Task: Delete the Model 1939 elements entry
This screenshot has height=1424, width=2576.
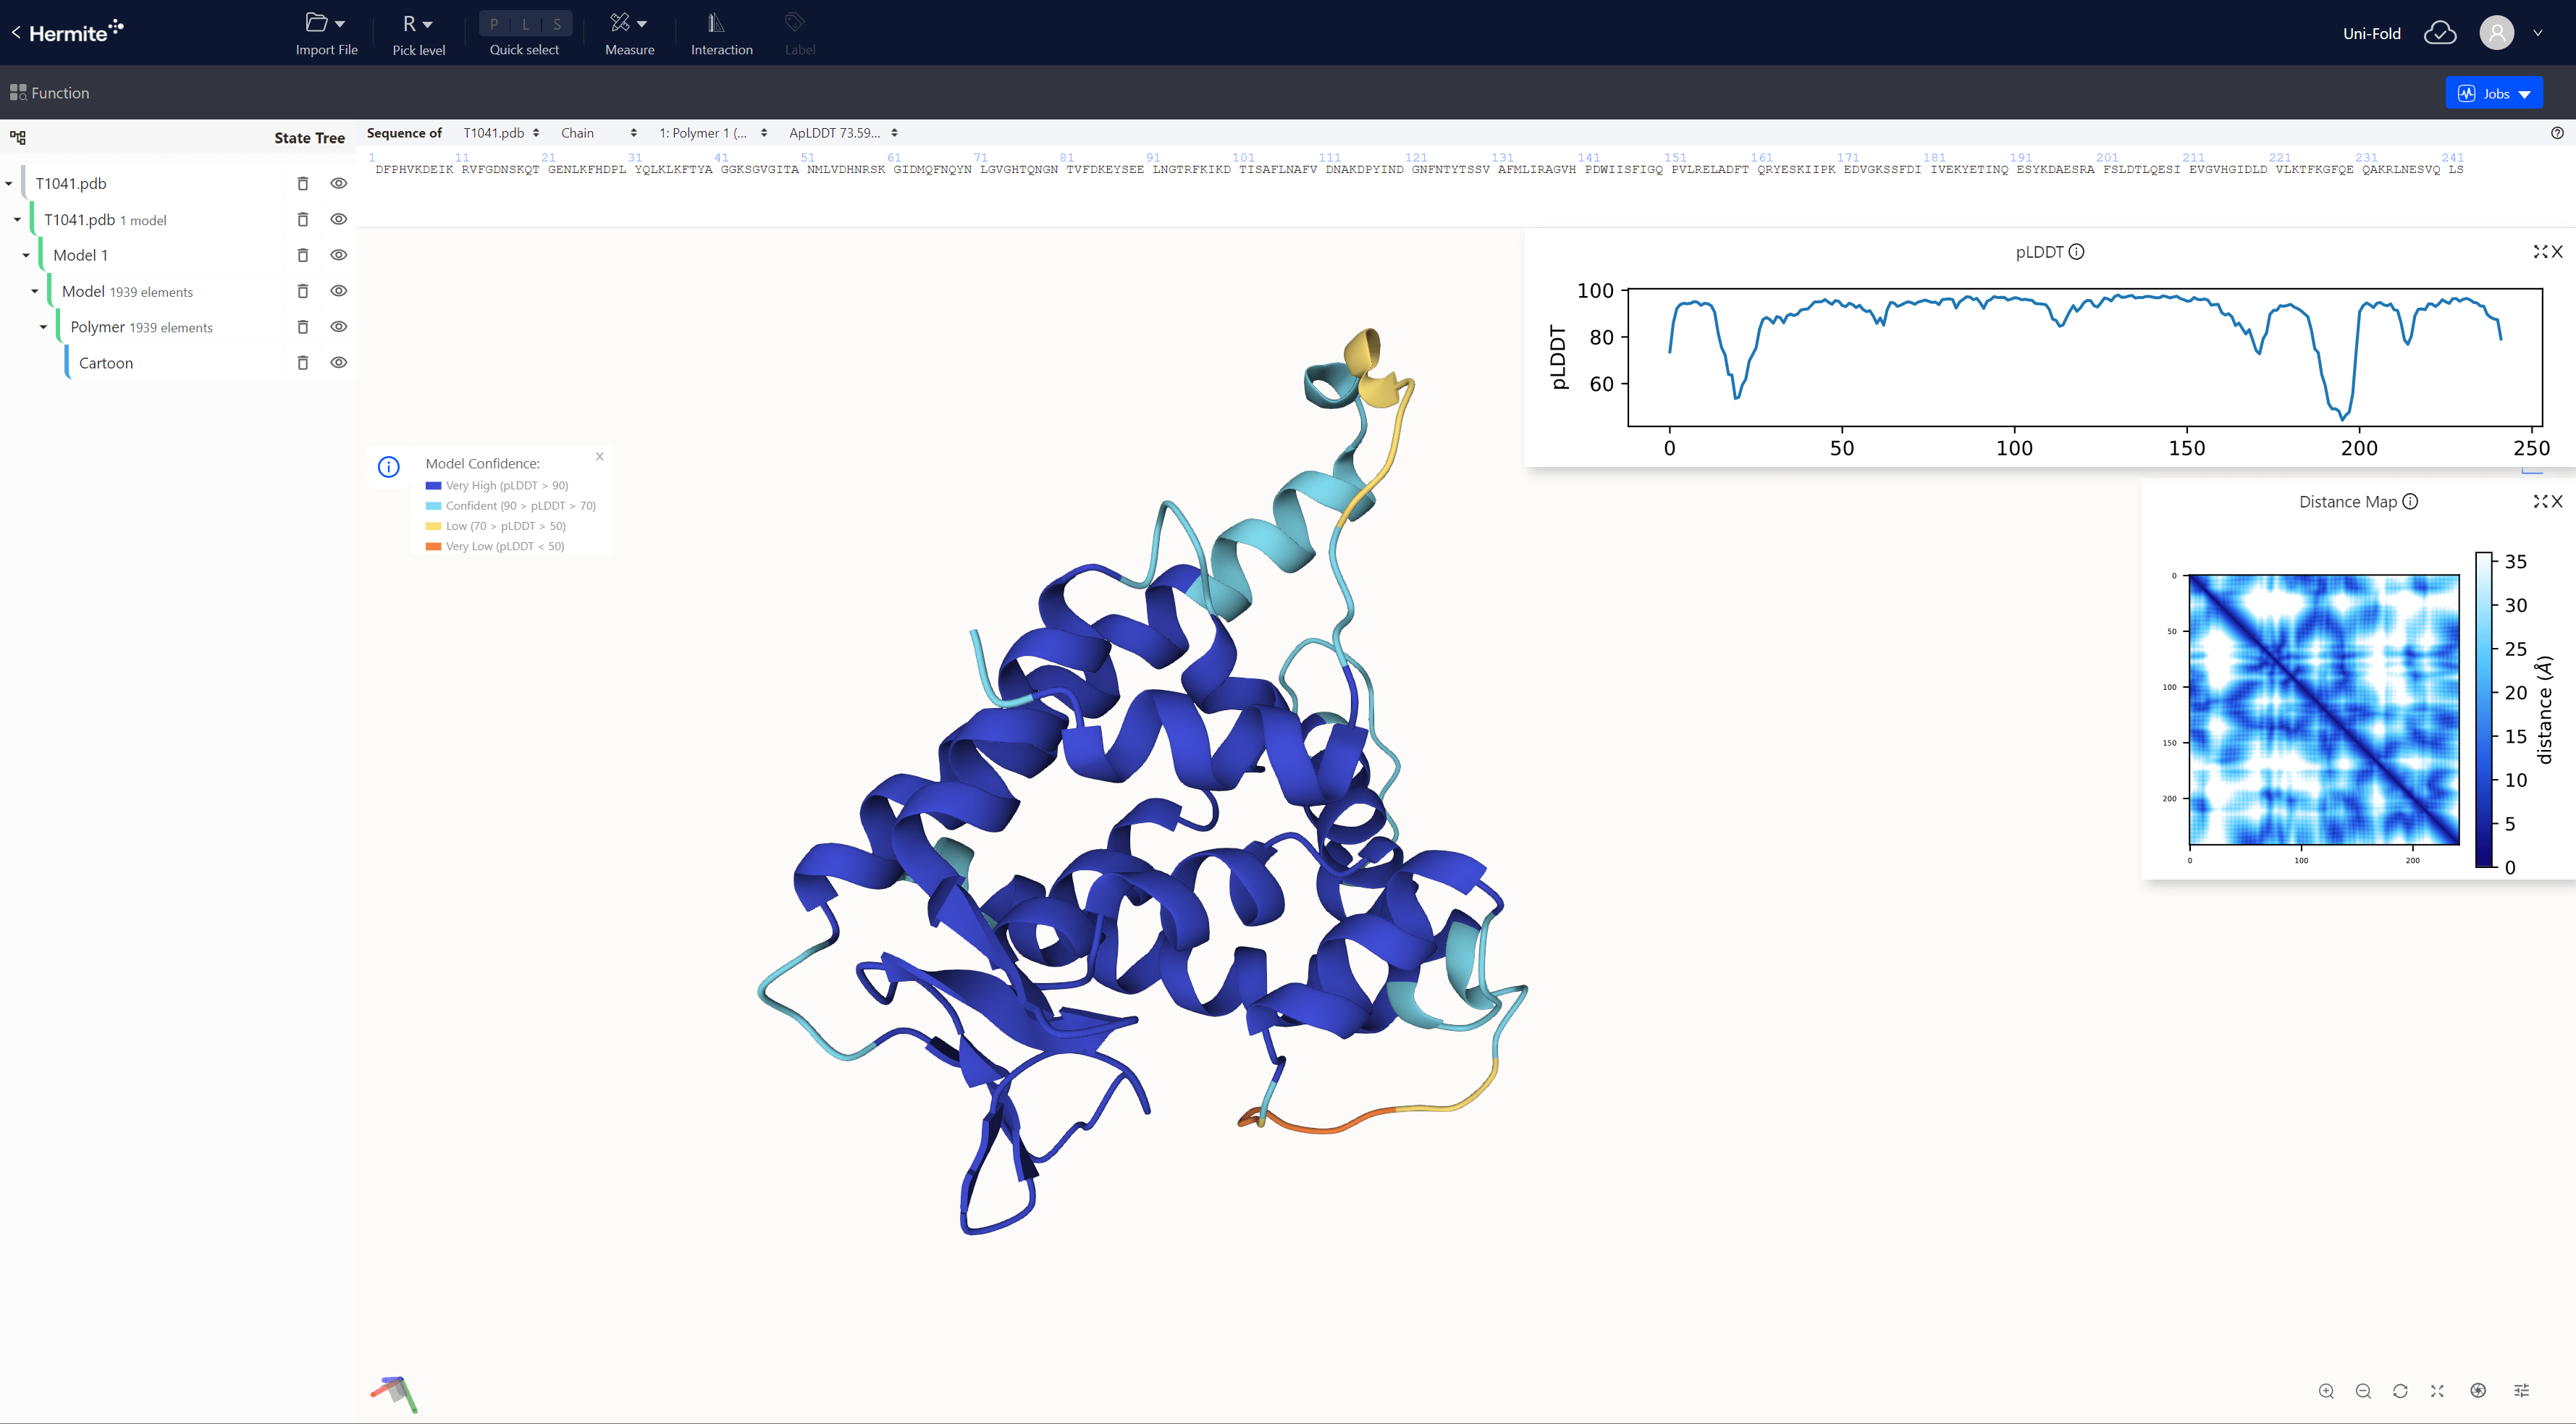Action: (303, 291)
